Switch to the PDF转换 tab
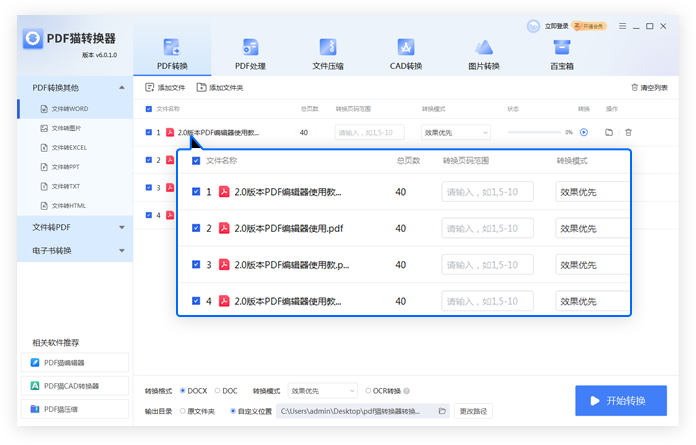This screenshot has width=696, height=445. pyautogui.click(x=172, y=54)
